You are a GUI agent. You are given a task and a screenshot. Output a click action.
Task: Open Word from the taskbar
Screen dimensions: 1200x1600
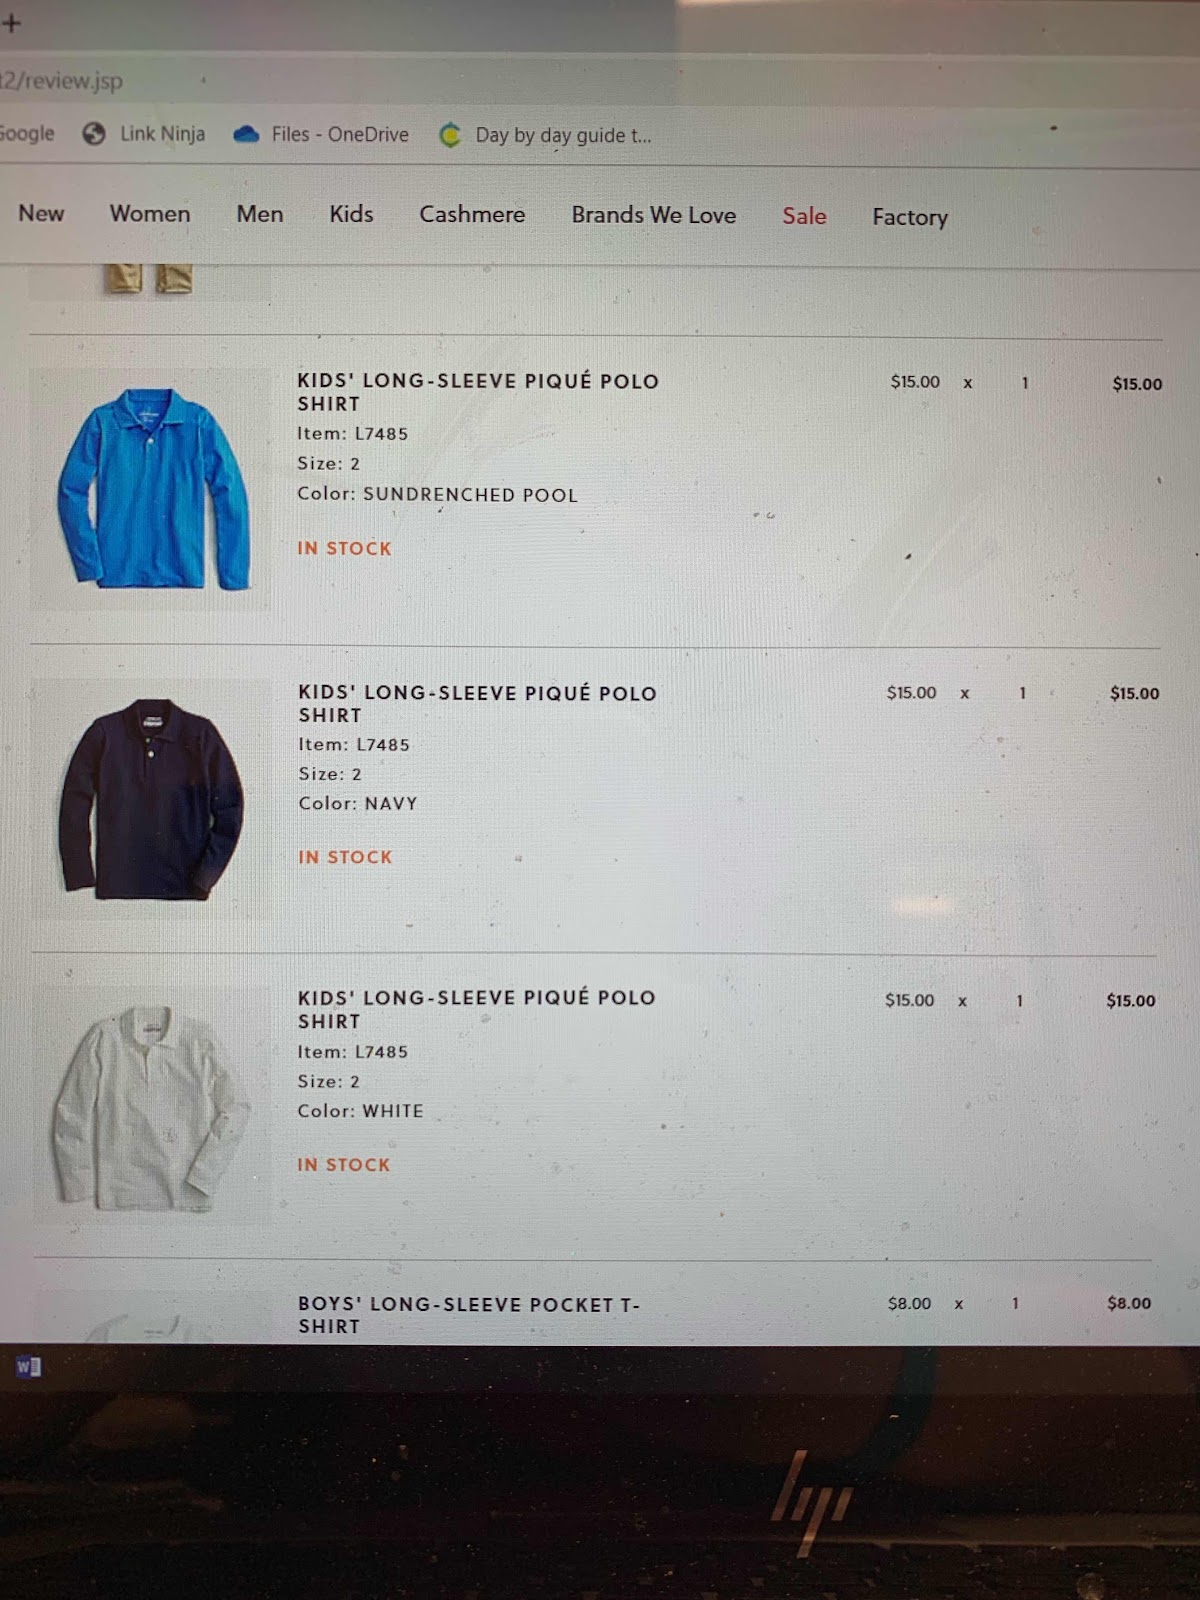tap(28, 1366)
